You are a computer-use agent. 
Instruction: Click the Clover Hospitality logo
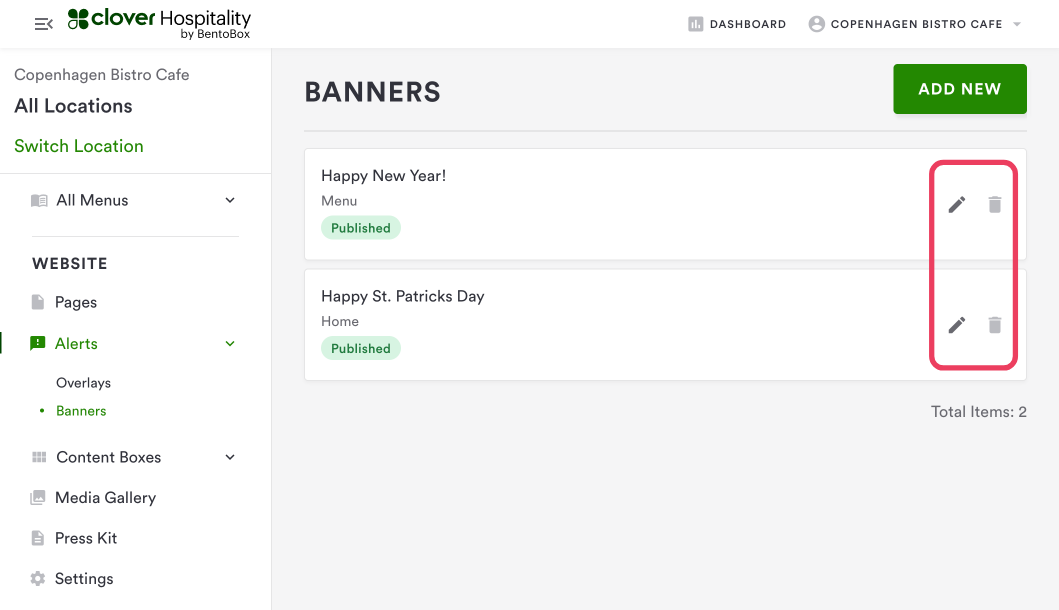pyautogui.click(x=159, y=24)
